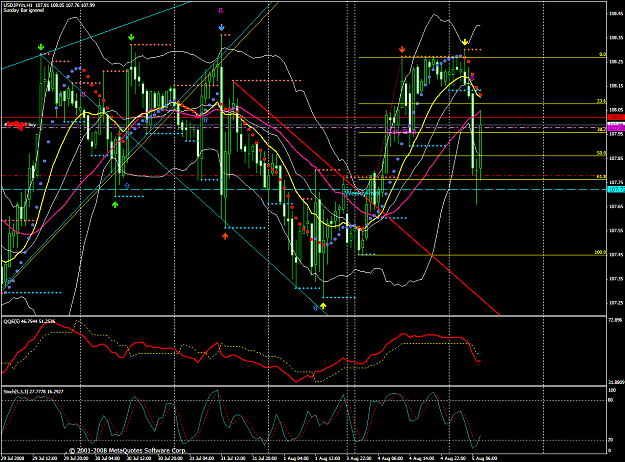The width and height of the screenshot is (625, 462).
Task: Click green down arrow above second peak
Action: click(131, 37)
